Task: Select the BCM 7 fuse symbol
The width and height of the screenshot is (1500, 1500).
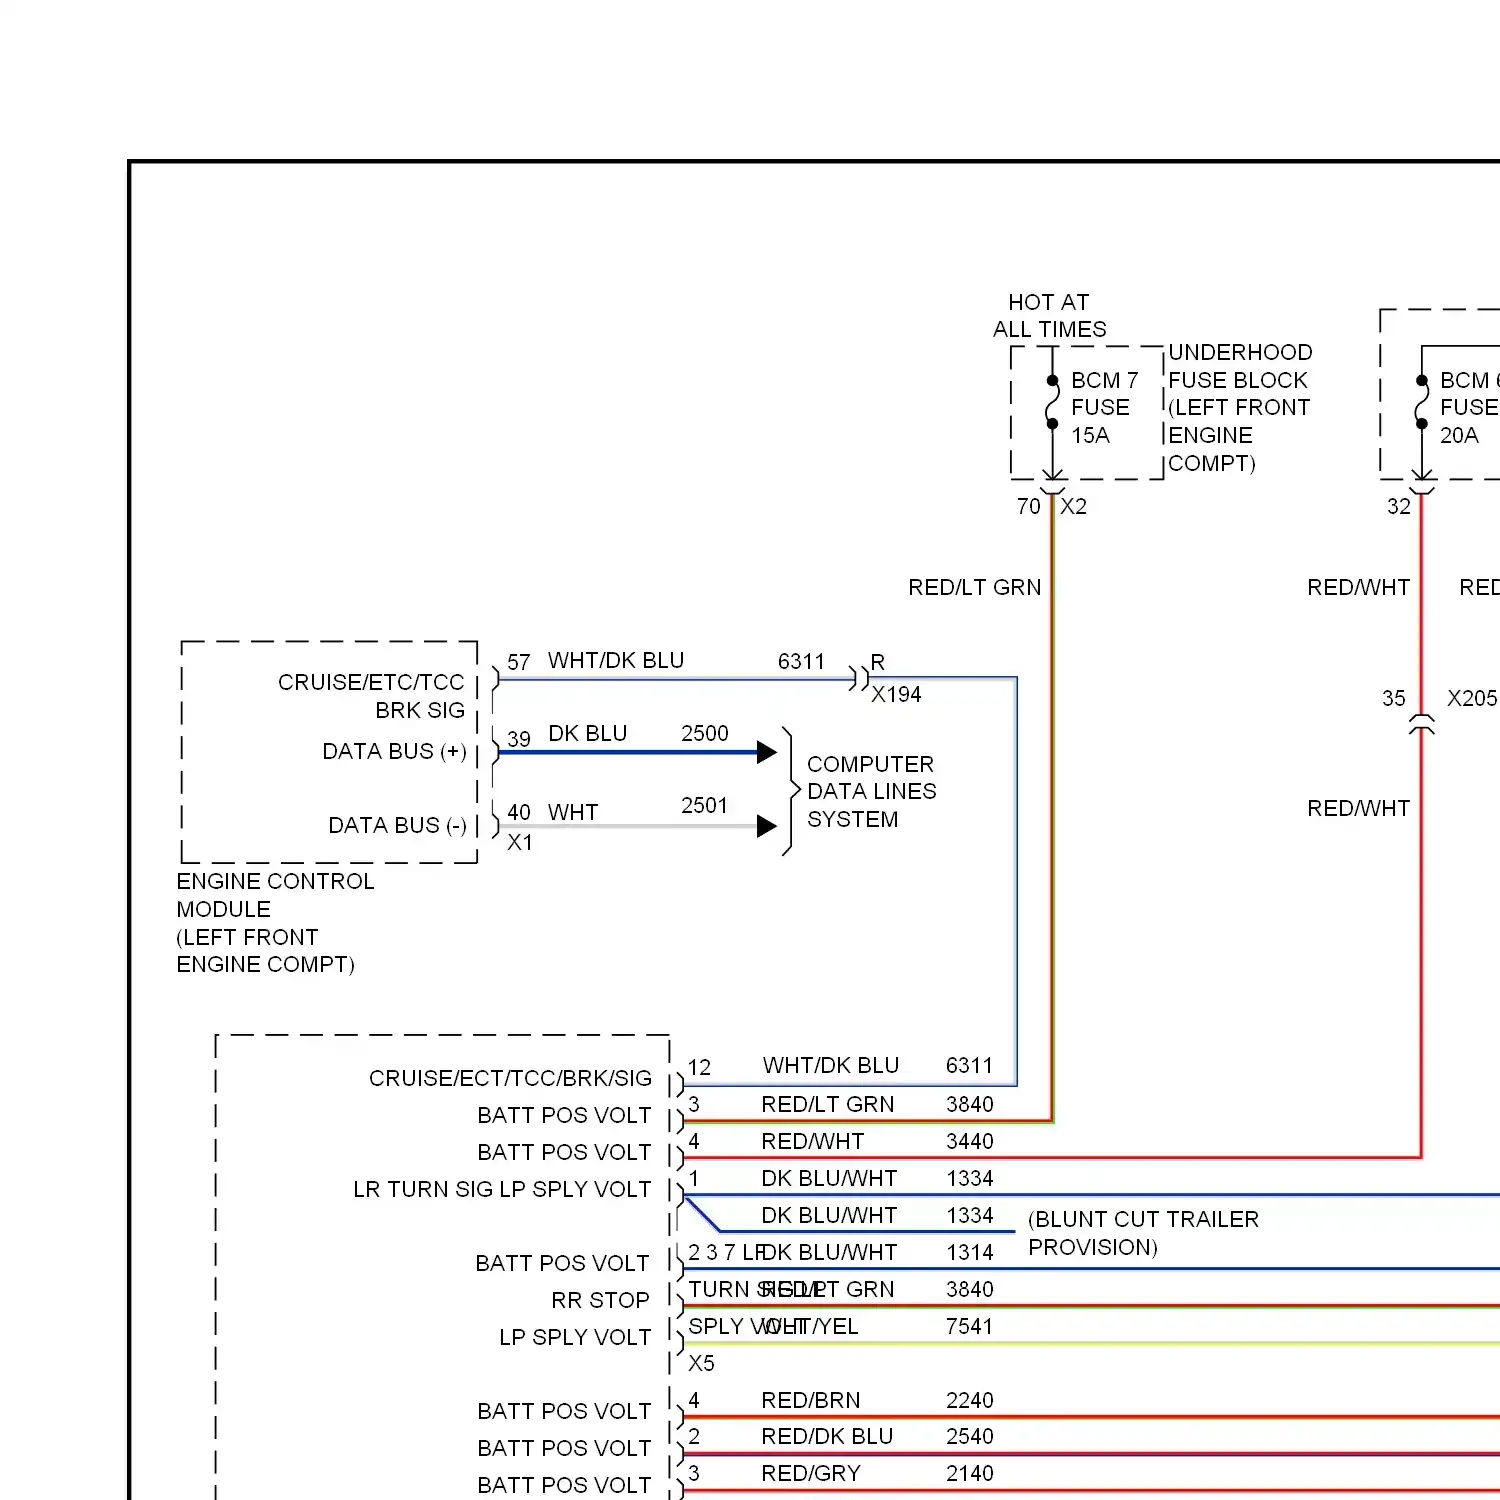Action: [1052, 402]
